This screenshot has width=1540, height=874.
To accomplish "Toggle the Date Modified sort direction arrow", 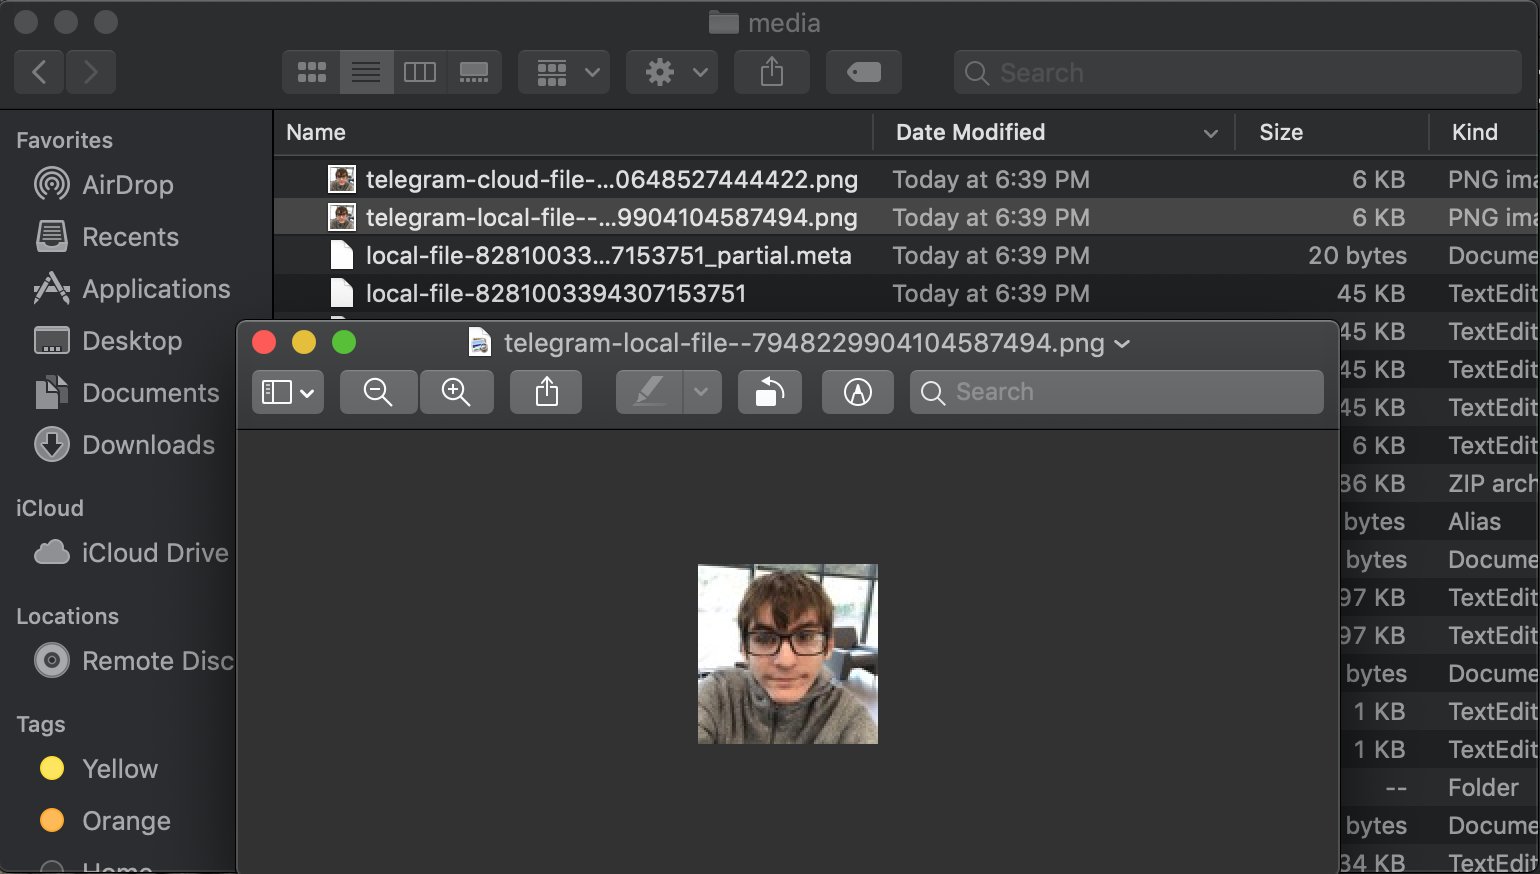I will click(x=1211, y=133).
